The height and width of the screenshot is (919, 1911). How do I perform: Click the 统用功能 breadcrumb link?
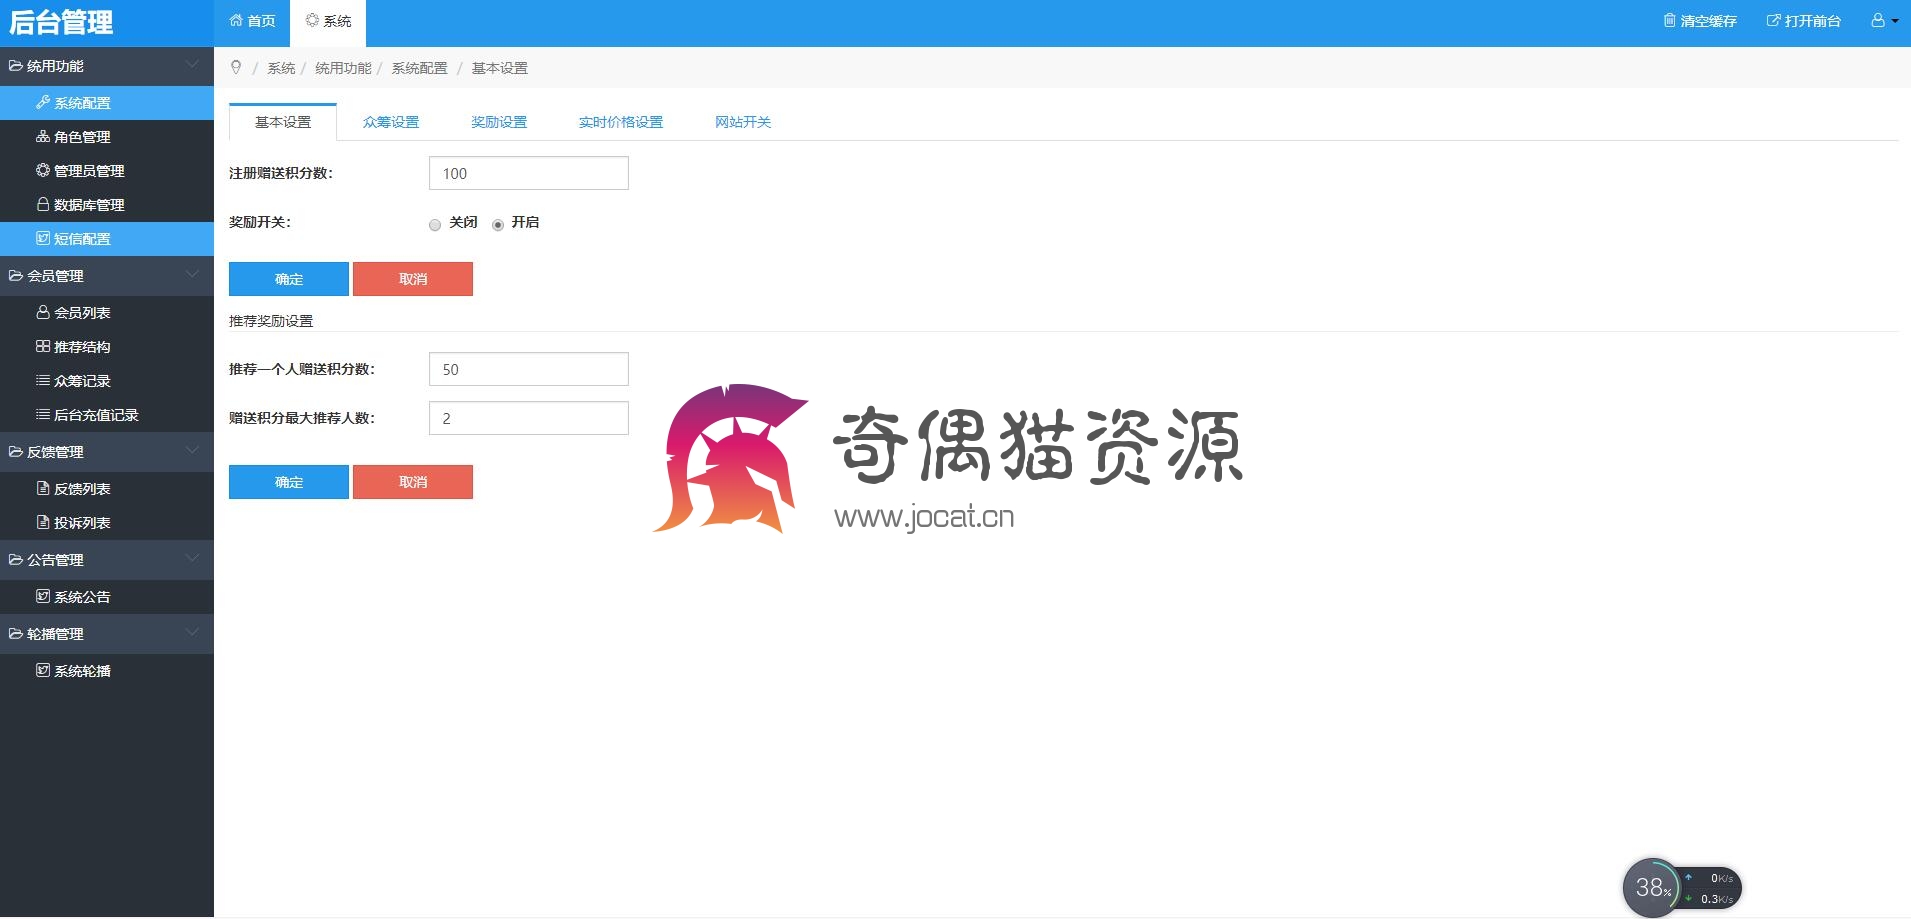(343, 68)
